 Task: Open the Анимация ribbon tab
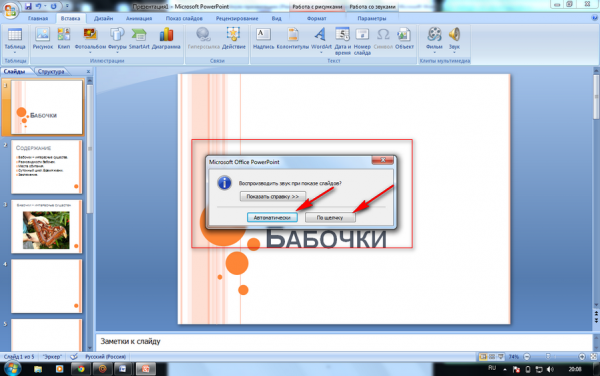tap(139, 18)
